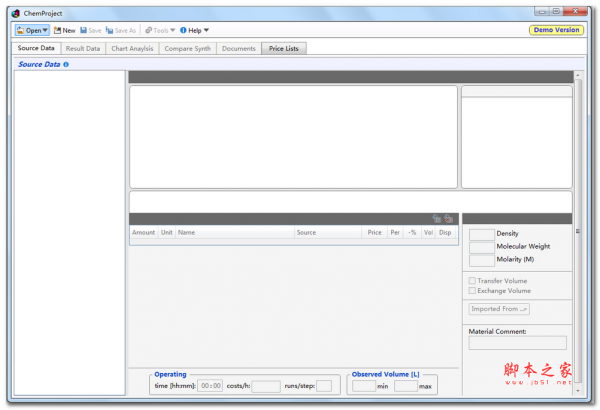The width and height of the screenshot is (600, 410).
Task: Expand the Open dropdown arrow
Action: point(45,30)
